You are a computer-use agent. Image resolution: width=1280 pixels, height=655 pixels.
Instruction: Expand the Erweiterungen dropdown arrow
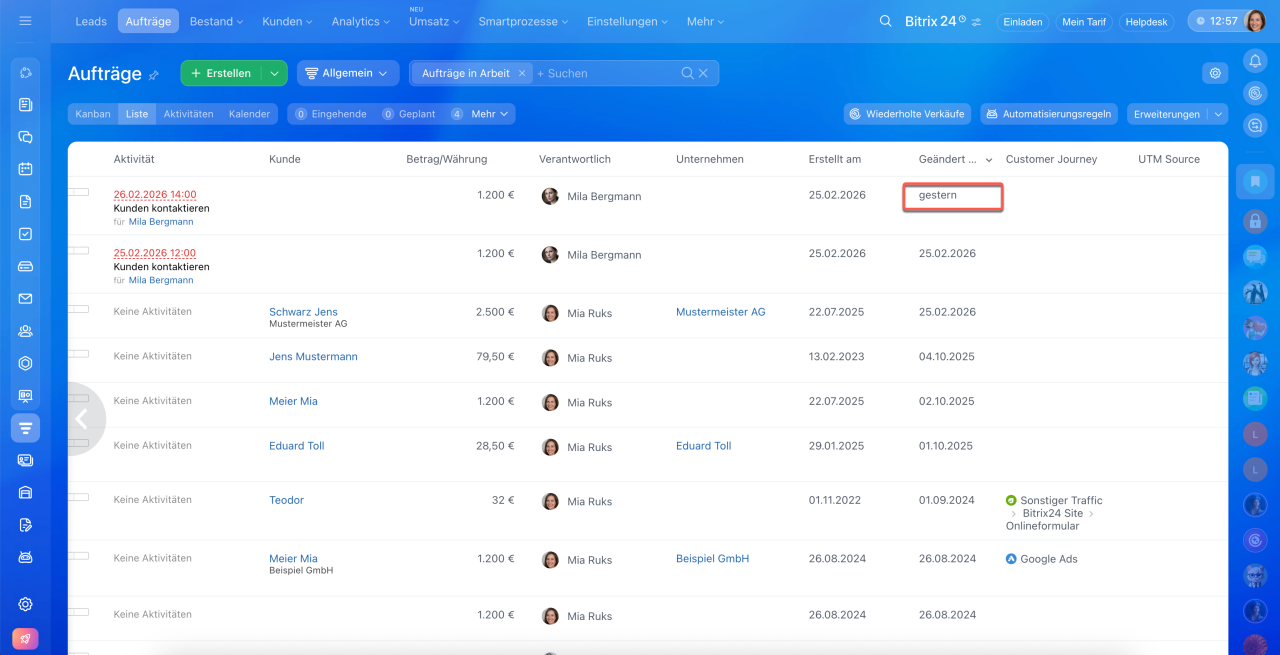[x=1218, y=114]
